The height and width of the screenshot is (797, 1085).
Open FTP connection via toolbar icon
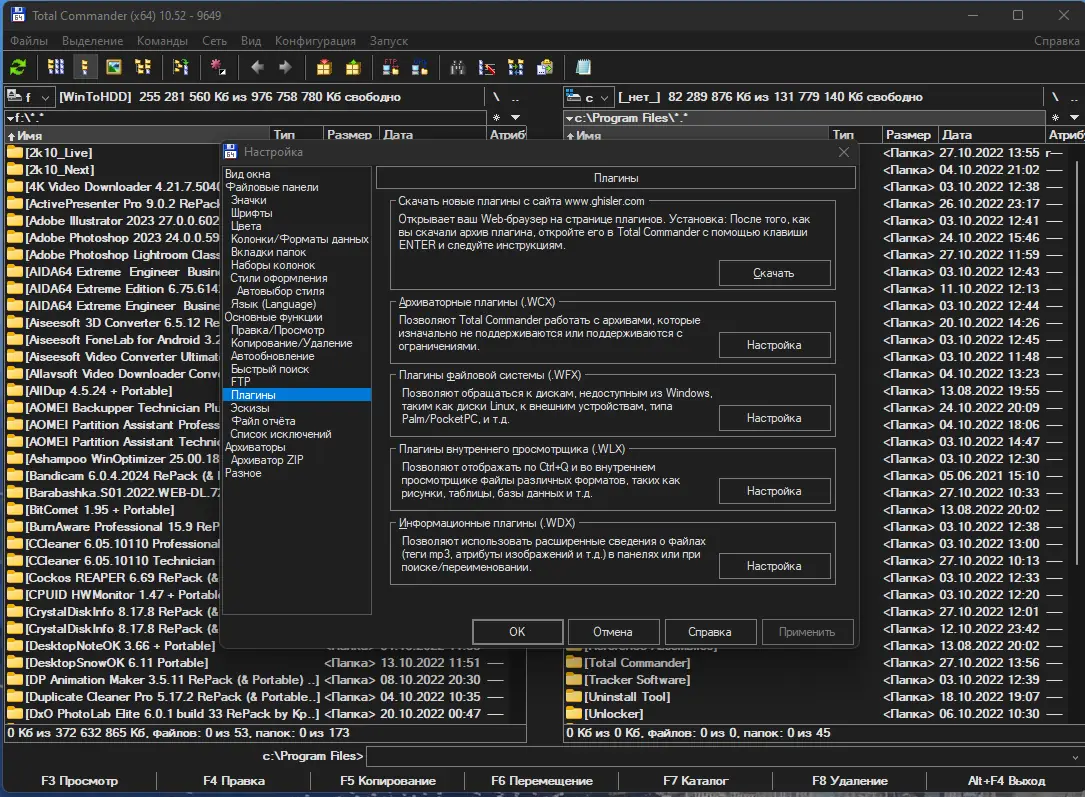click(x=391, y=67)
